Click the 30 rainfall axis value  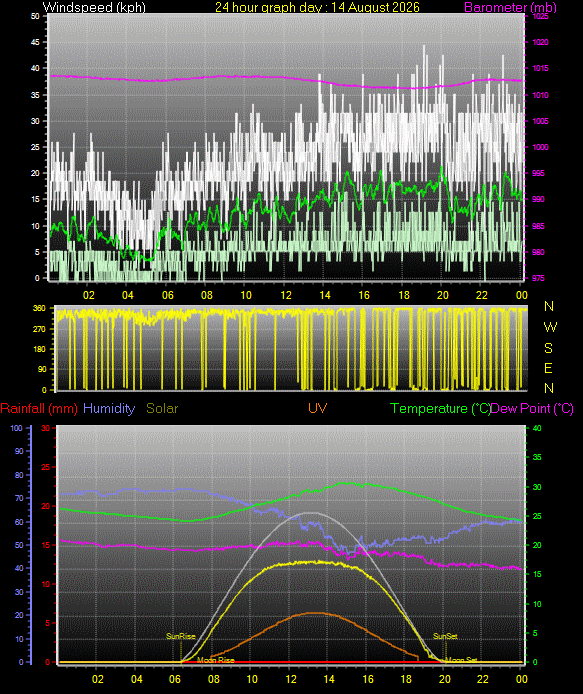(x=46, y=428)
